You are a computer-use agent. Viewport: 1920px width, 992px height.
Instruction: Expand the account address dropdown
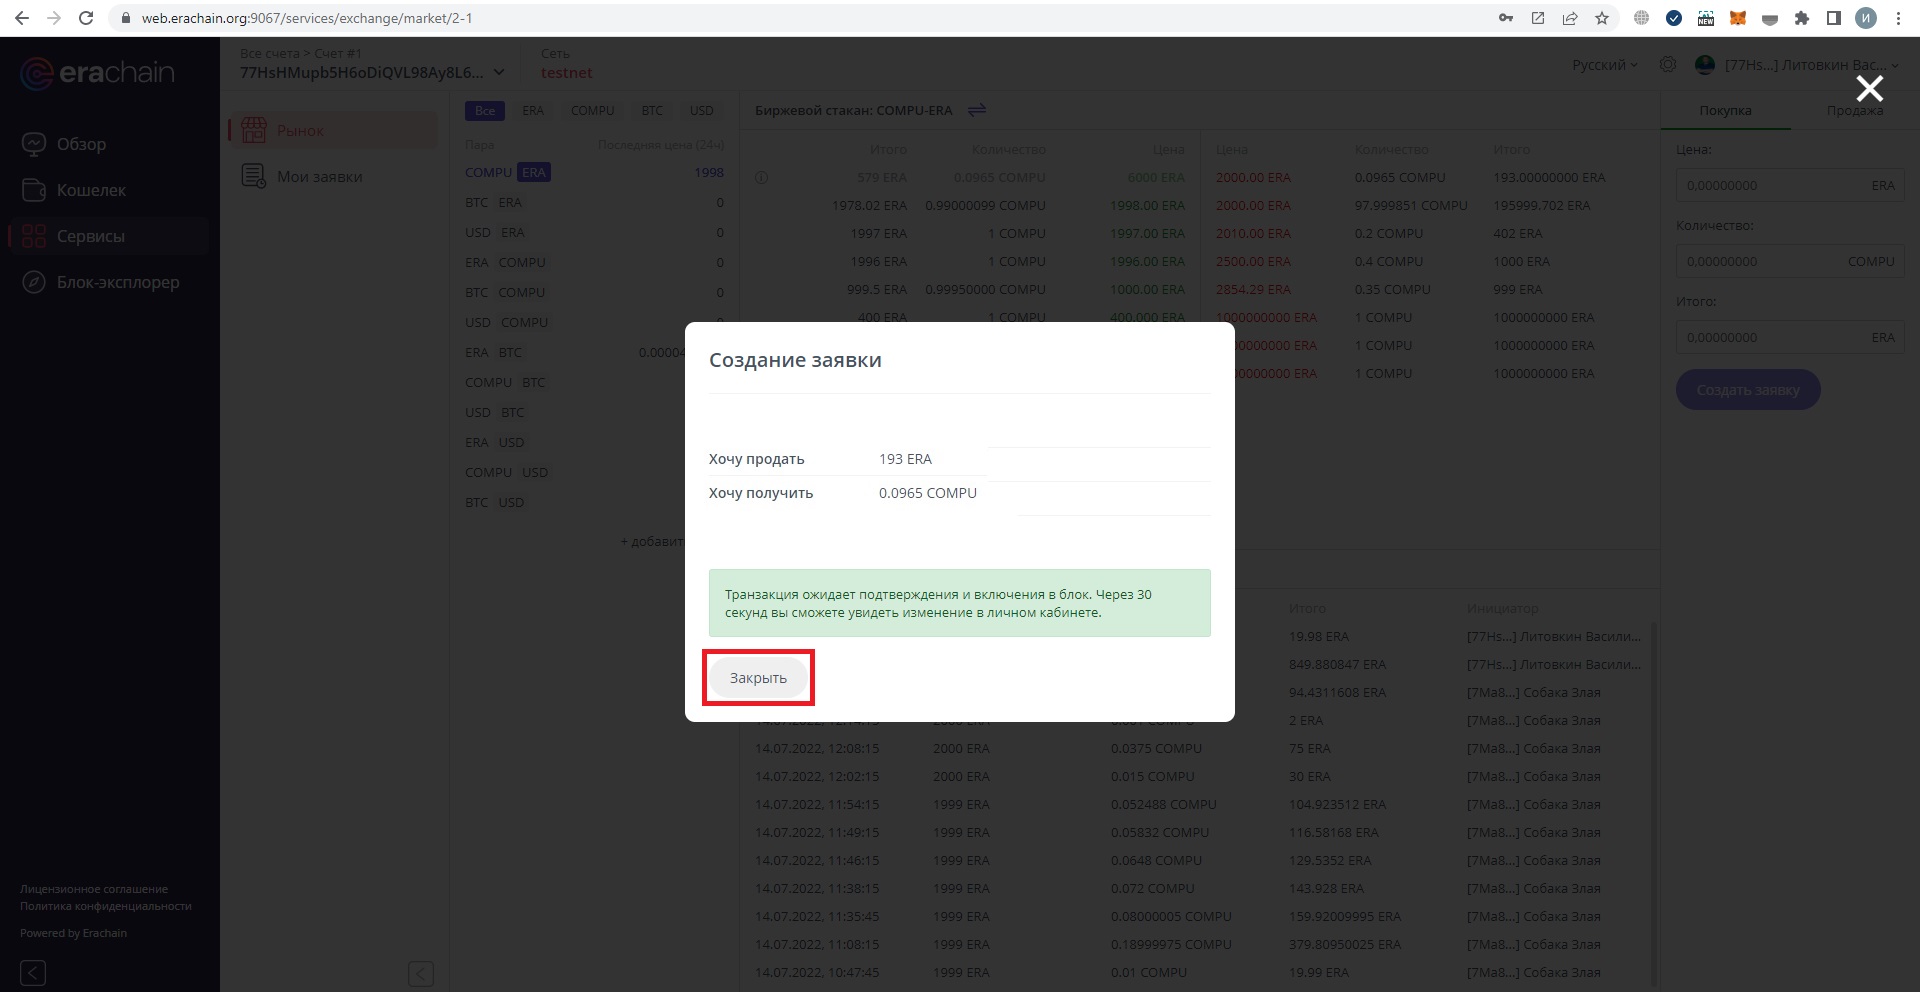[499, 72]
